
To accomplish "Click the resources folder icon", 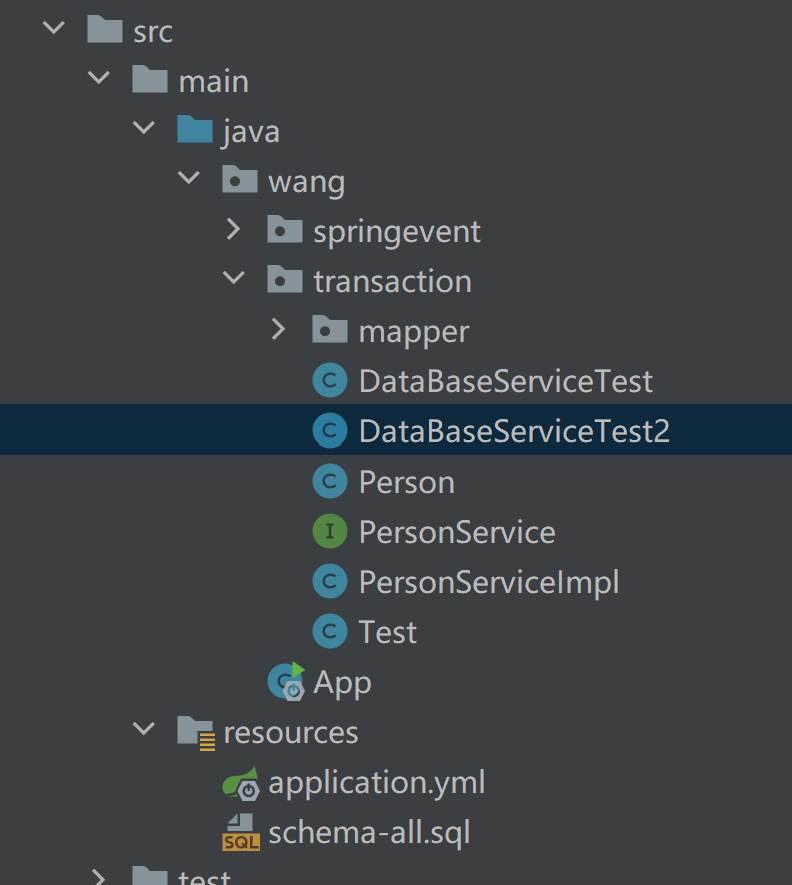I will [x=196, y=732].
